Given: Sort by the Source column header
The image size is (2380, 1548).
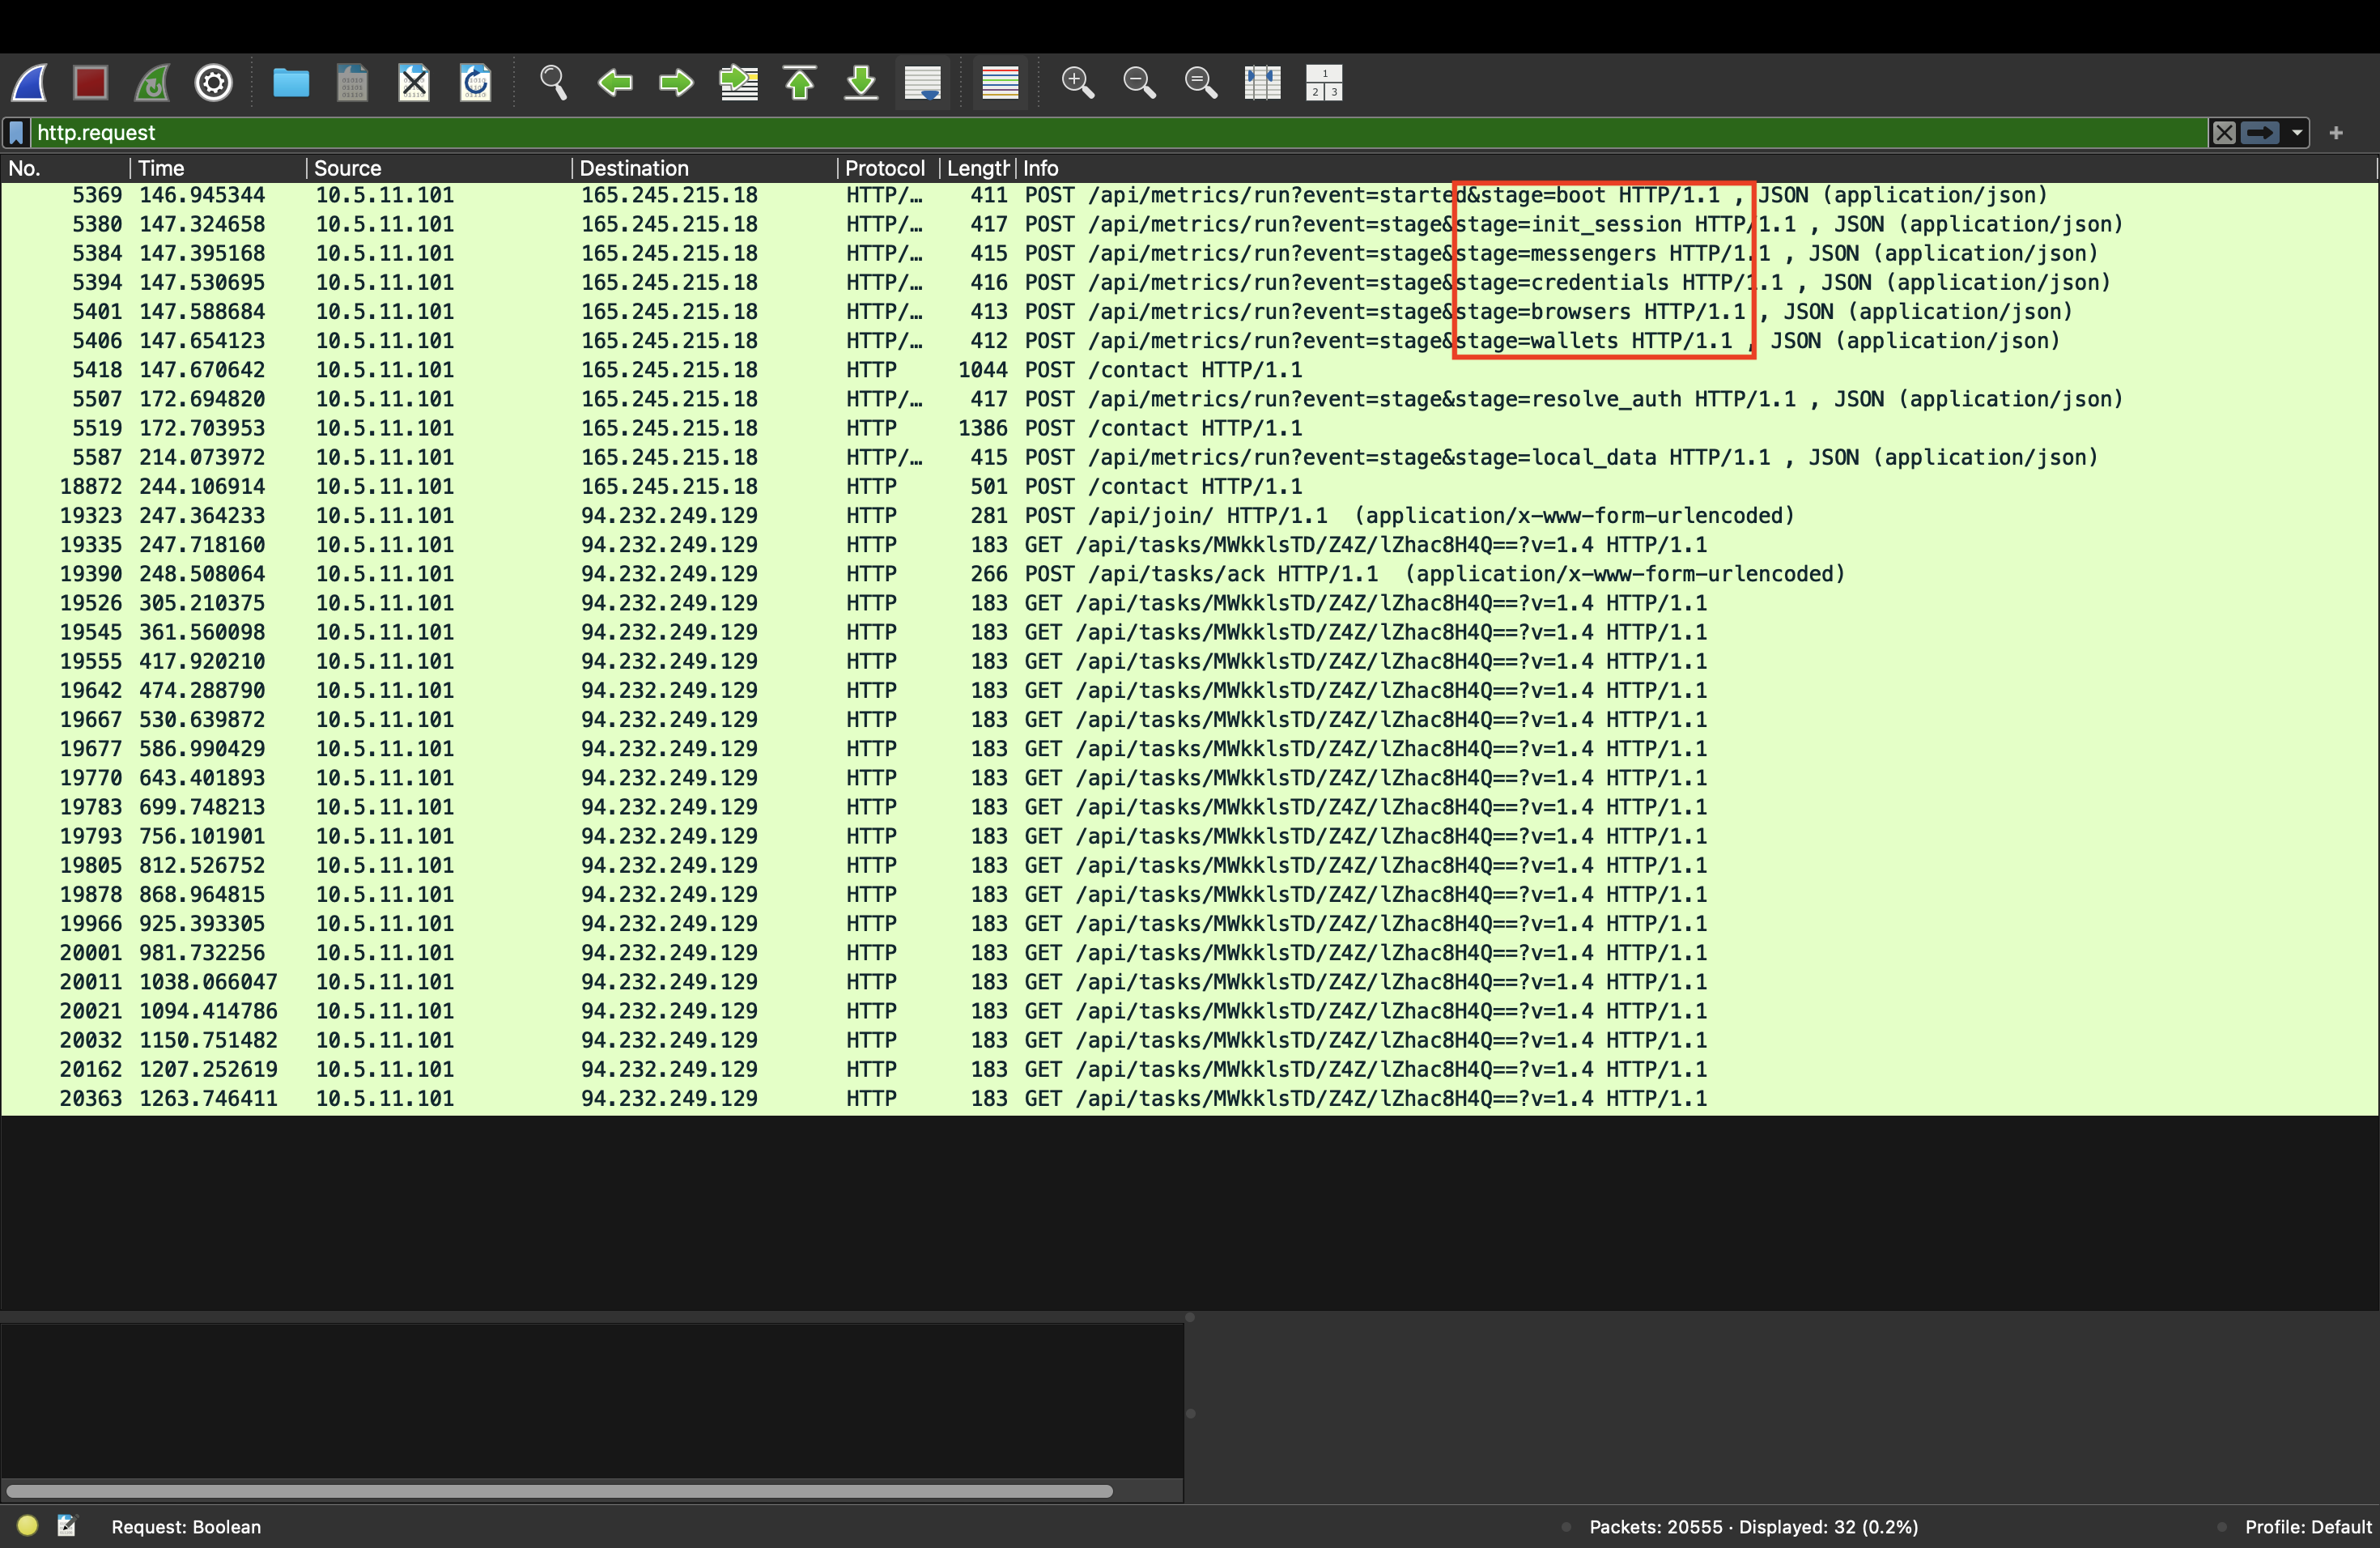Looking at the screenshot, I should coord(439,168).
